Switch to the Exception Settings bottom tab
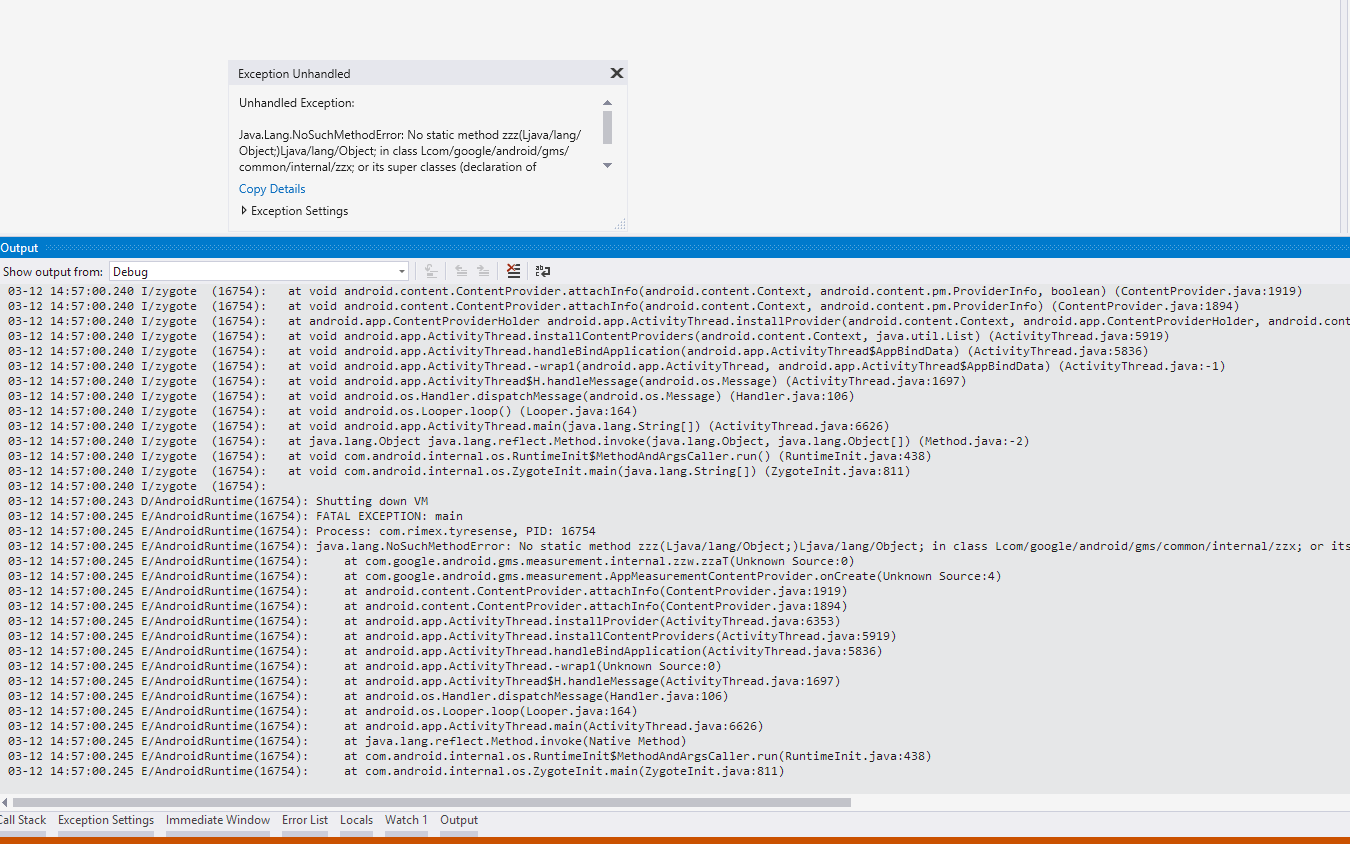 [106, 820]
